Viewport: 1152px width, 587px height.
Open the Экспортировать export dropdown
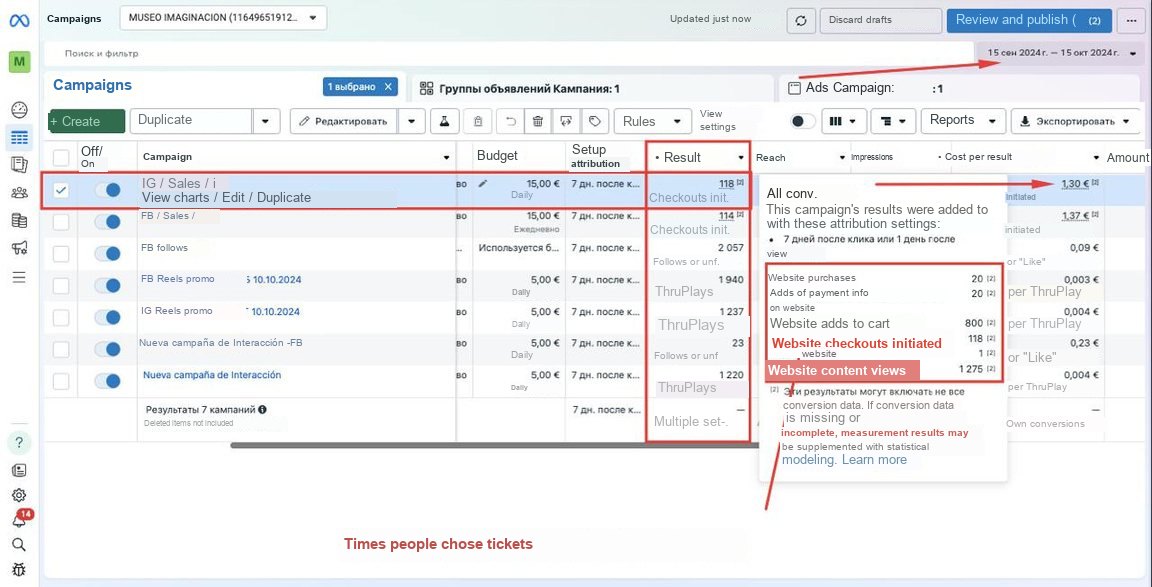[x=1075, y=121]
